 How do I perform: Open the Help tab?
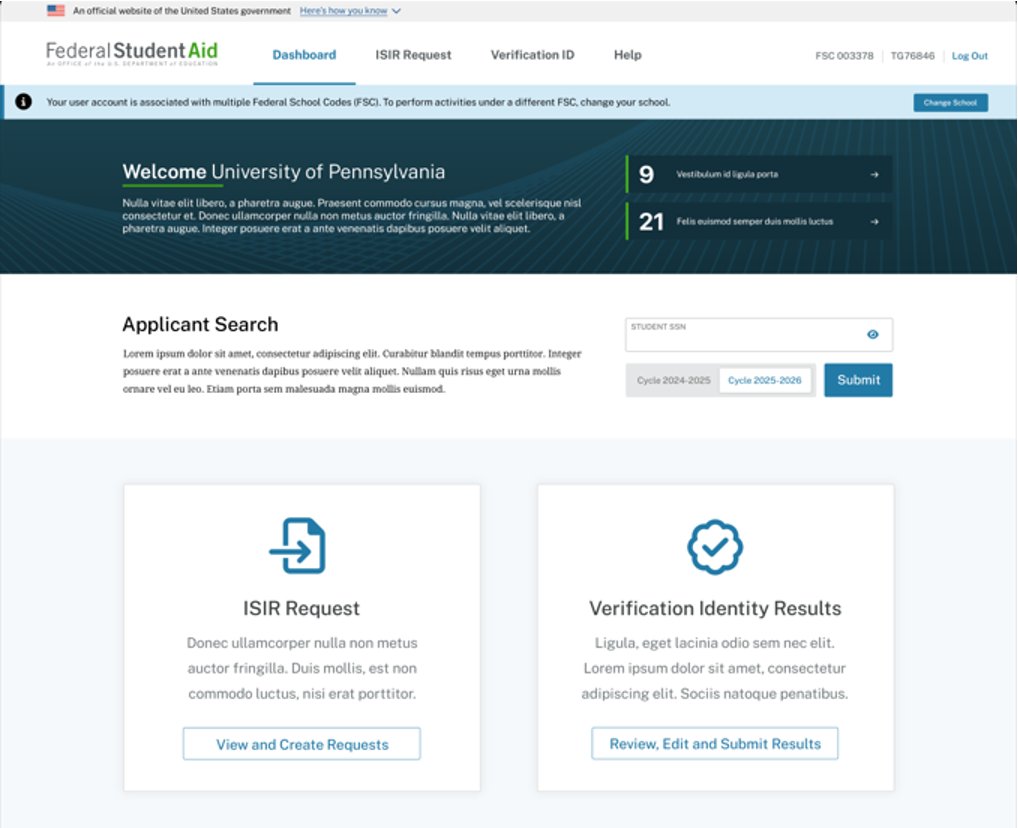pyautogui.click(x=627, y=55)
